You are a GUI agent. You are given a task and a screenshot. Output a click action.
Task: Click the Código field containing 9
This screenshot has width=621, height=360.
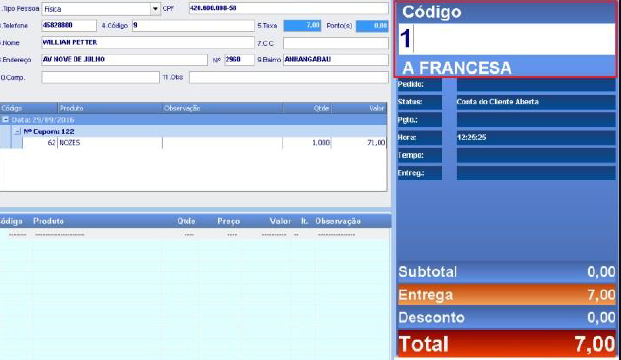point(193,25)
